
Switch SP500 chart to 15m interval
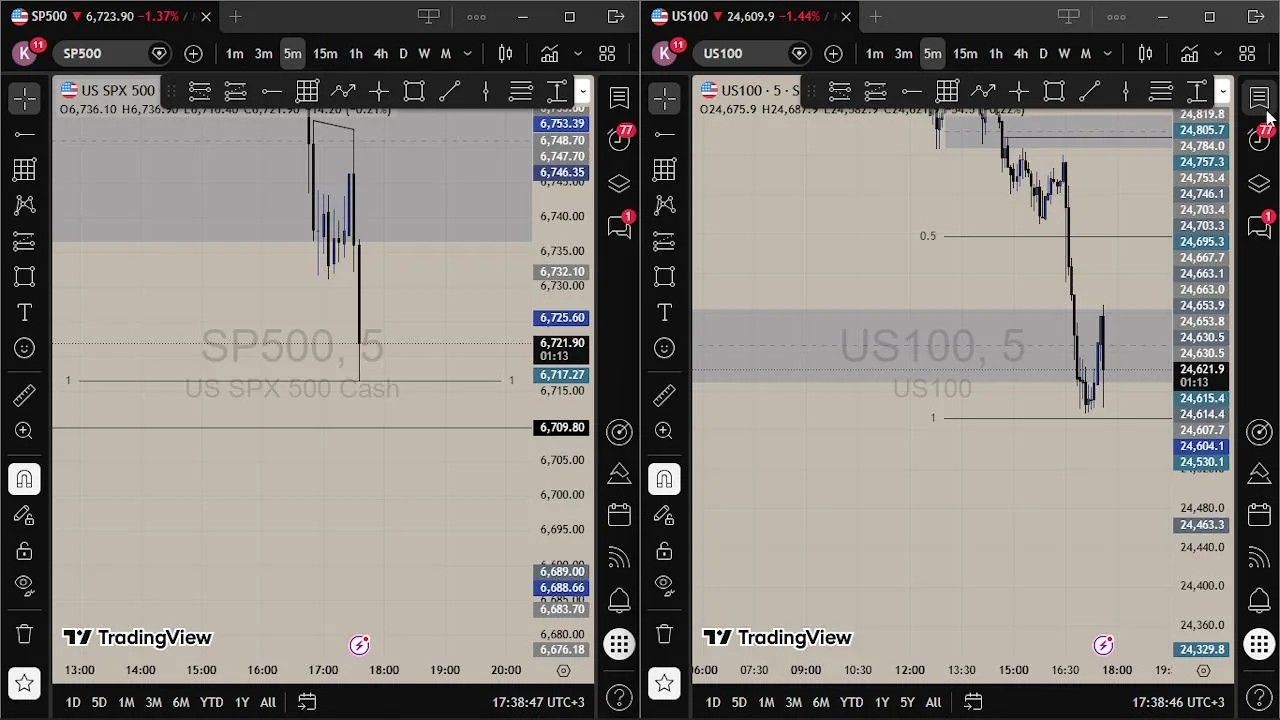(x=325, y=54)
